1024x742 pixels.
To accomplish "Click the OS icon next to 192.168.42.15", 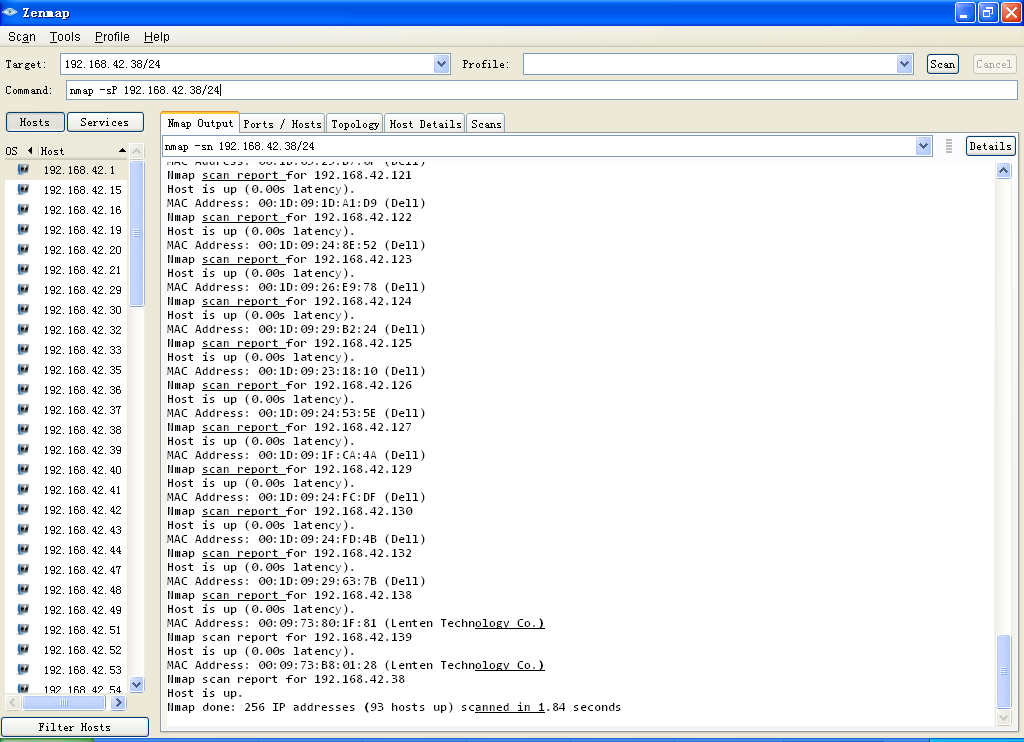I will [23, 189].
